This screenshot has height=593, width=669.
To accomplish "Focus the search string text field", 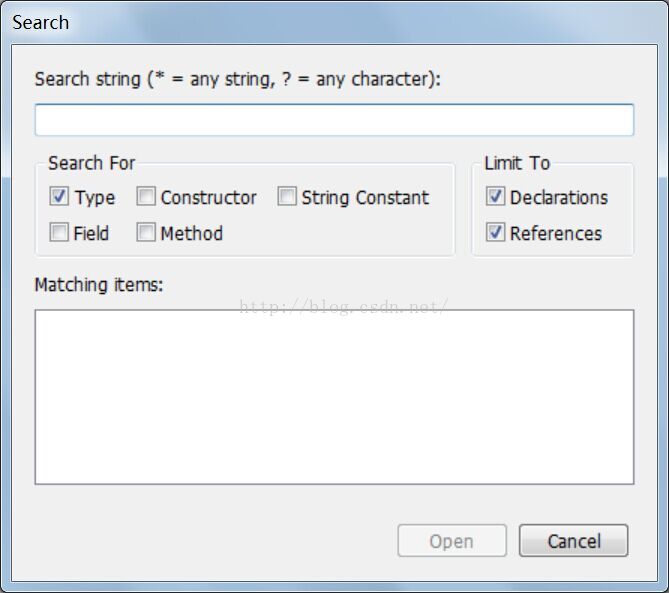I will point(334,120).
